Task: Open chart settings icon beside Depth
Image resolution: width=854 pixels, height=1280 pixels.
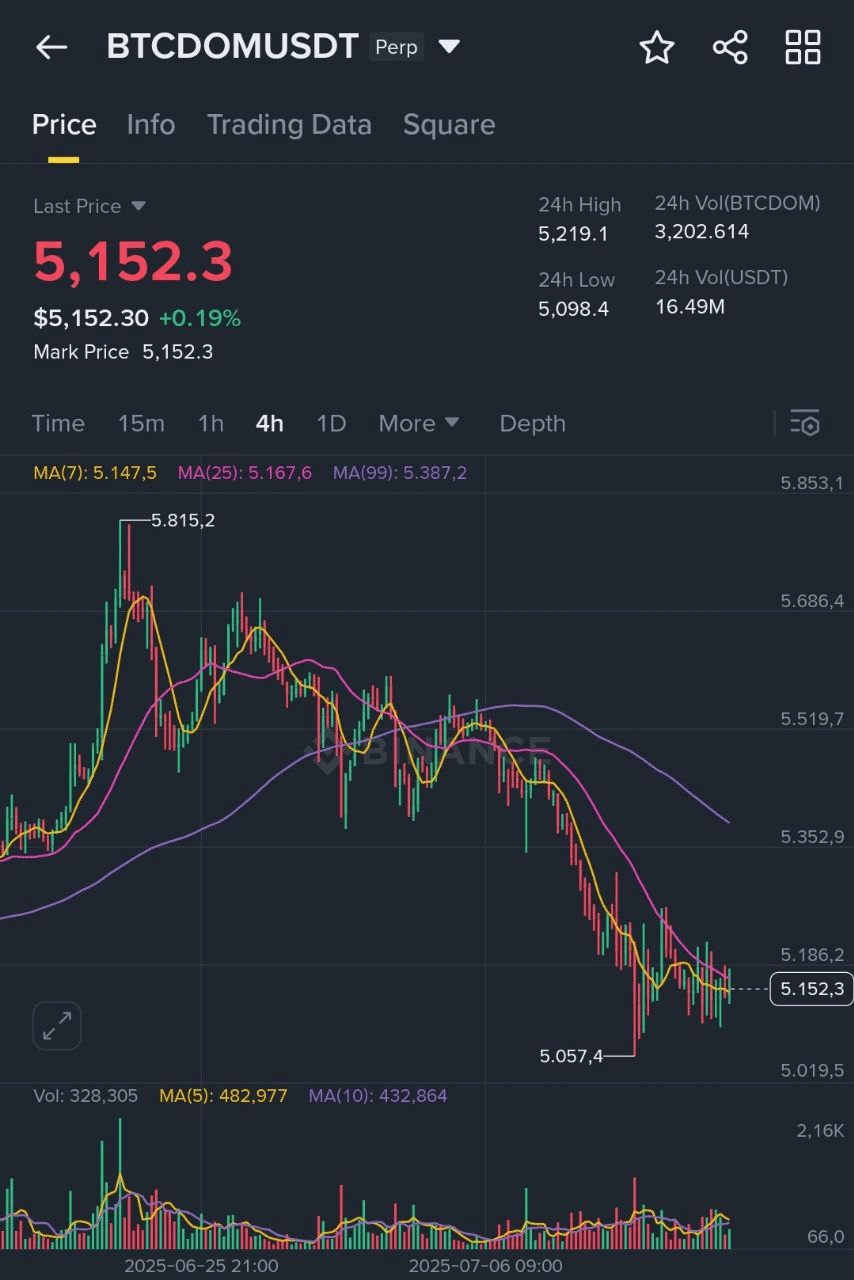Action: coord(805,423)
